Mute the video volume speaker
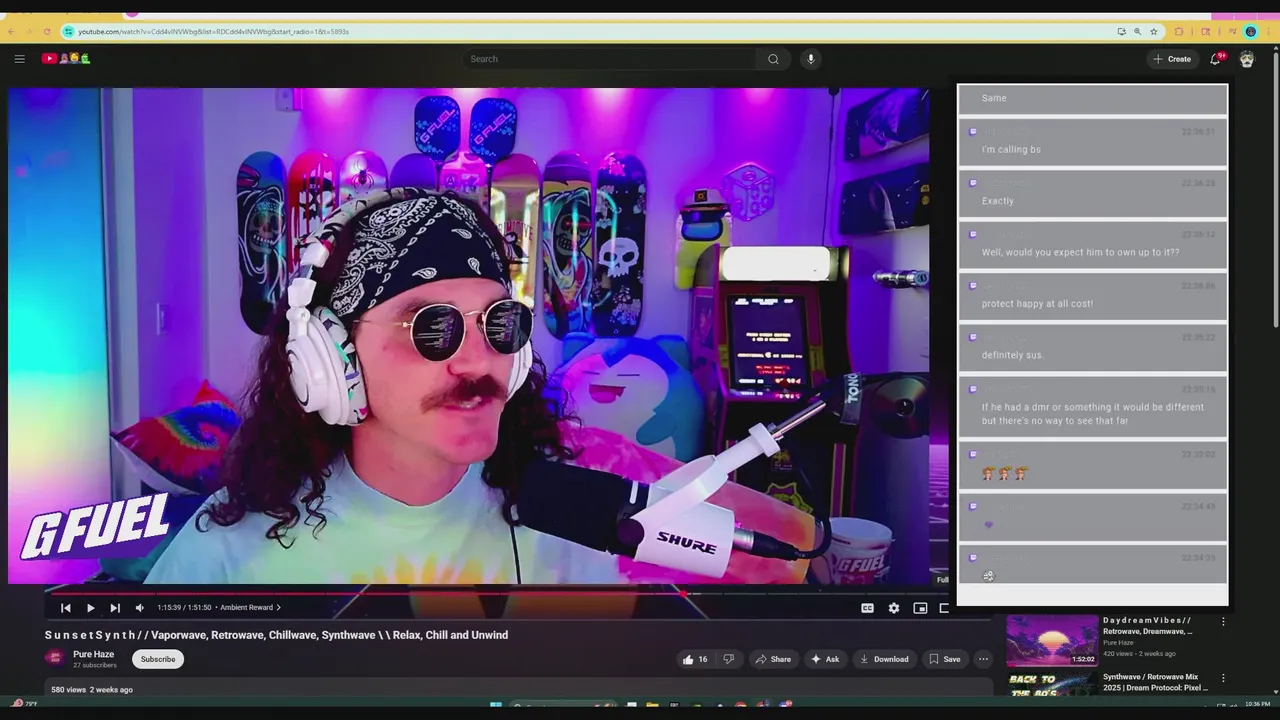This screenshot has height=720, width=1280. [x=140, y=608]
